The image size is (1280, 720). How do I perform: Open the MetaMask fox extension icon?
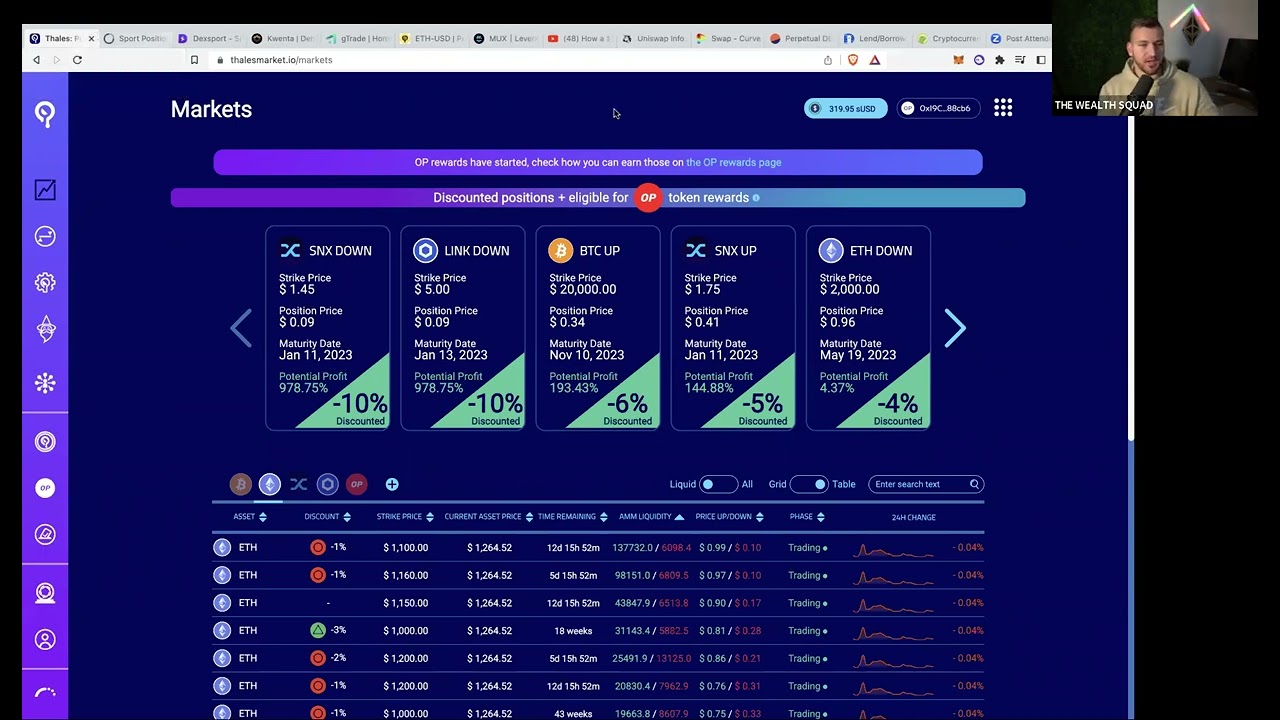pyautogui.click(x=958, y=60)
